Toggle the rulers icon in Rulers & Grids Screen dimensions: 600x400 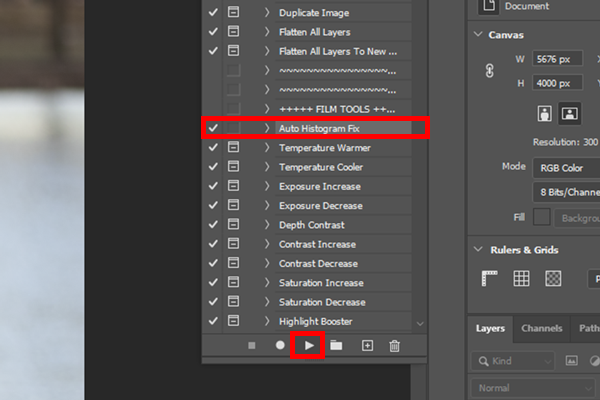pos(490,279)
